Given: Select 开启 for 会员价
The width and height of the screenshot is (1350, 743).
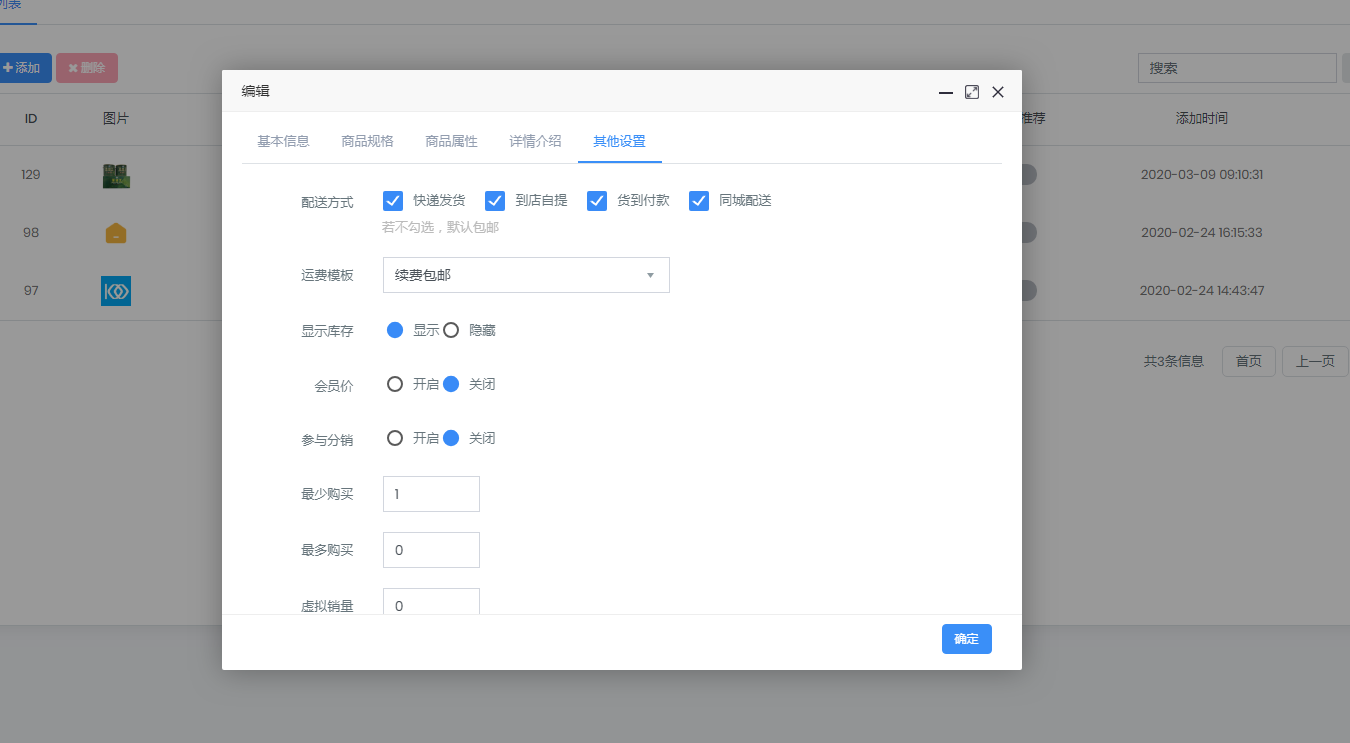Looking at the screenshot, I should pyautogui.click(x=395, y=384).
